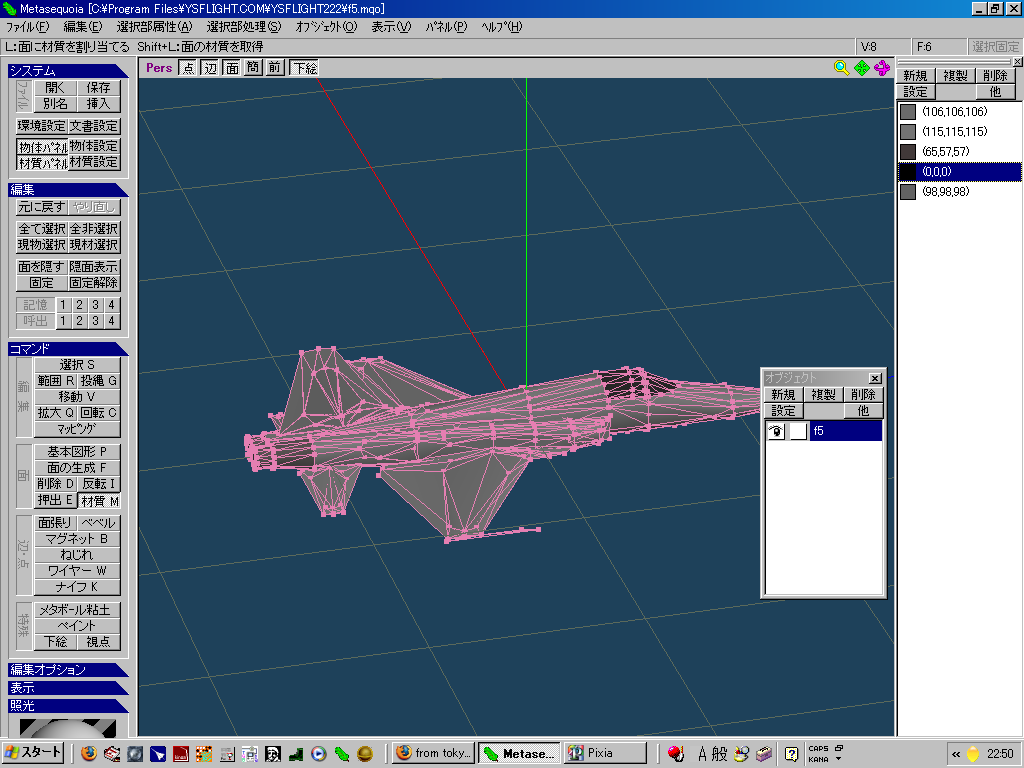This screenshot has height=768, width=1024.
Task: Click the 保存 save button
Action: (x=99, y=88)
